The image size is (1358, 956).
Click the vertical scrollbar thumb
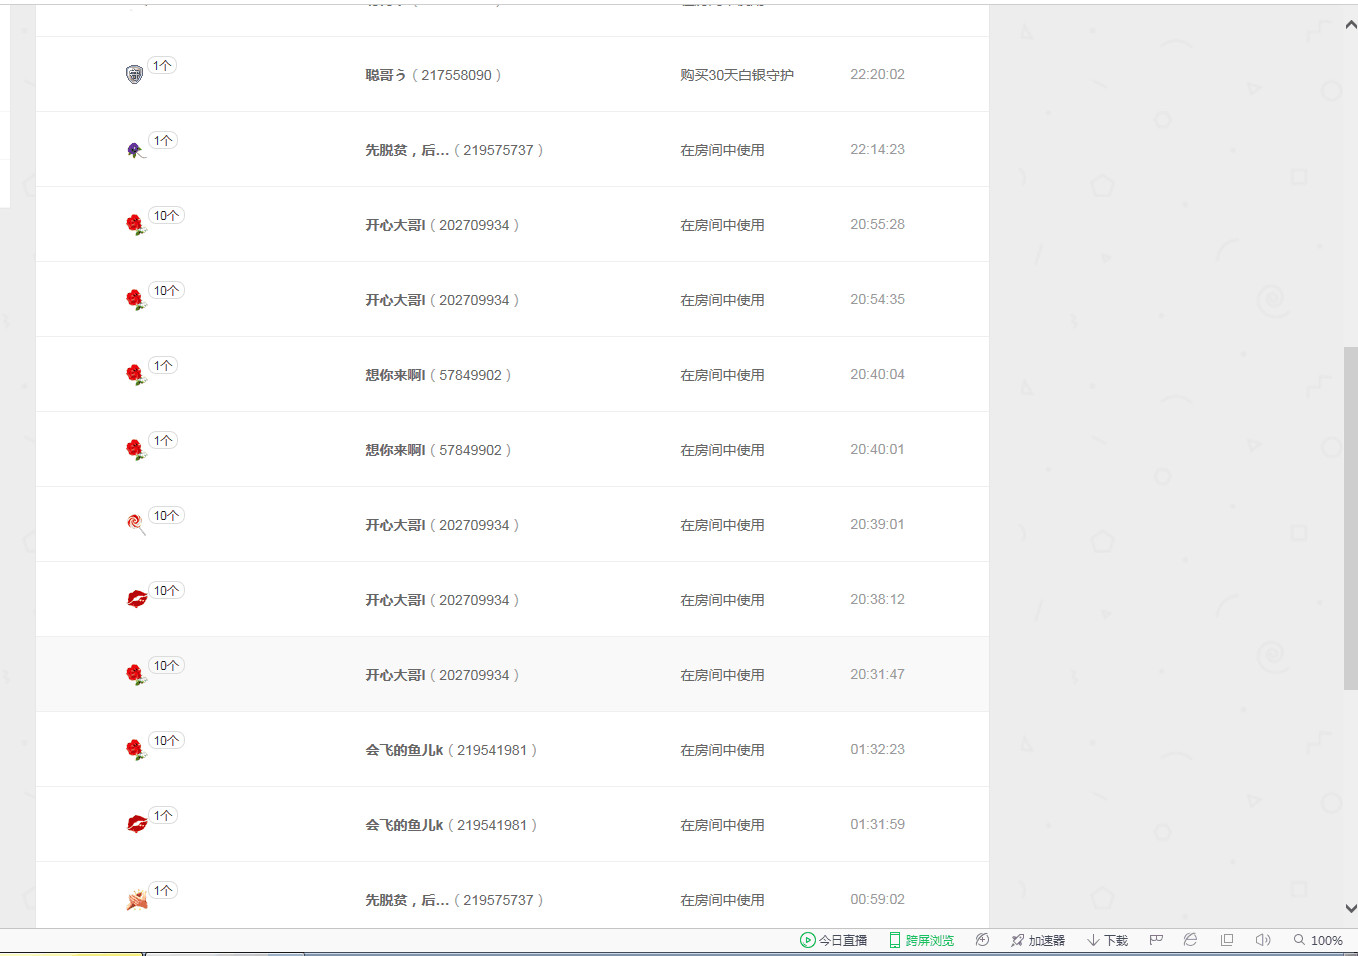pyautogui.click(x=1350, y=518)
